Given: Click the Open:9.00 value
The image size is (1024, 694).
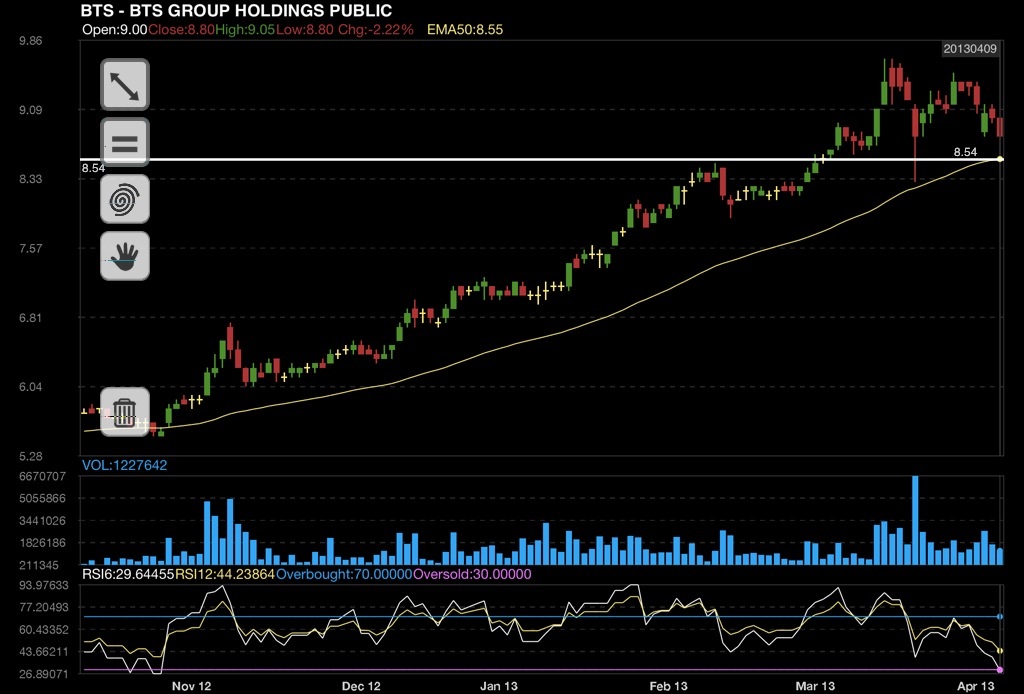Looking at the screenshot, I should click(115, 29).
